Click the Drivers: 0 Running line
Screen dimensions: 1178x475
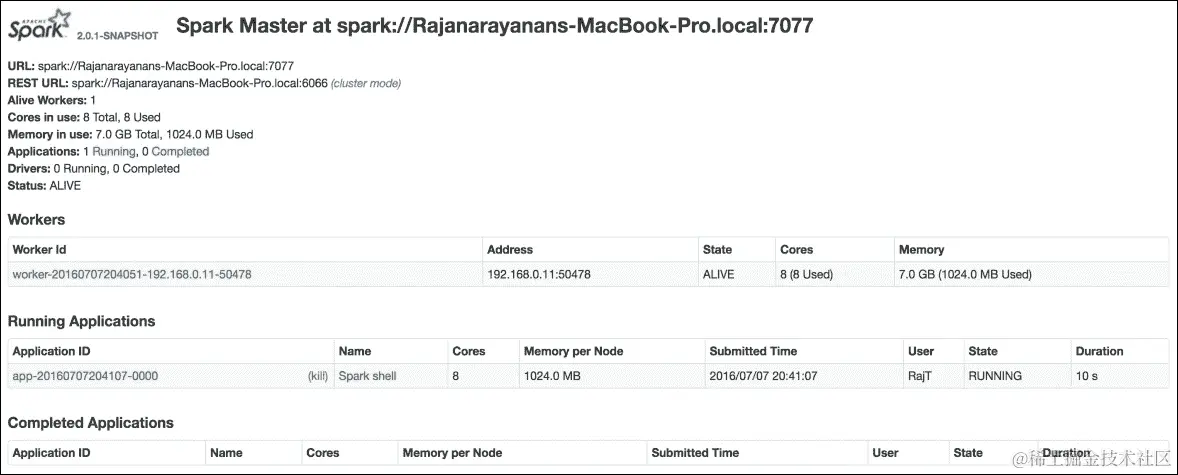point(93,168)
